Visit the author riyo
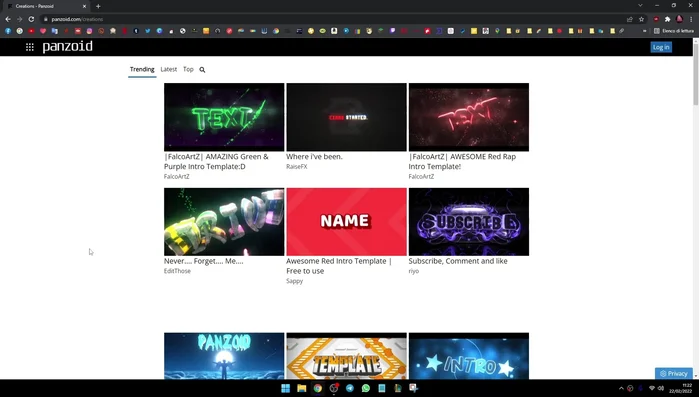This screenshot has width=699, height=397. click(x=414, y=271)
